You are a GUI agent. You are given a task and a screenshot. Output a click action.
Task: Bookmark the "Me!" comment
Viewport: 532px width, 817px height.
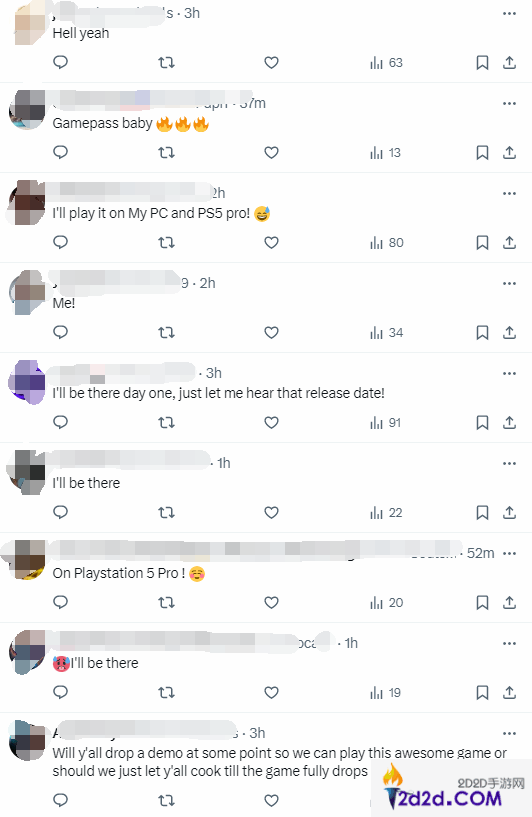pyautogui.click(x=482, y=333)
